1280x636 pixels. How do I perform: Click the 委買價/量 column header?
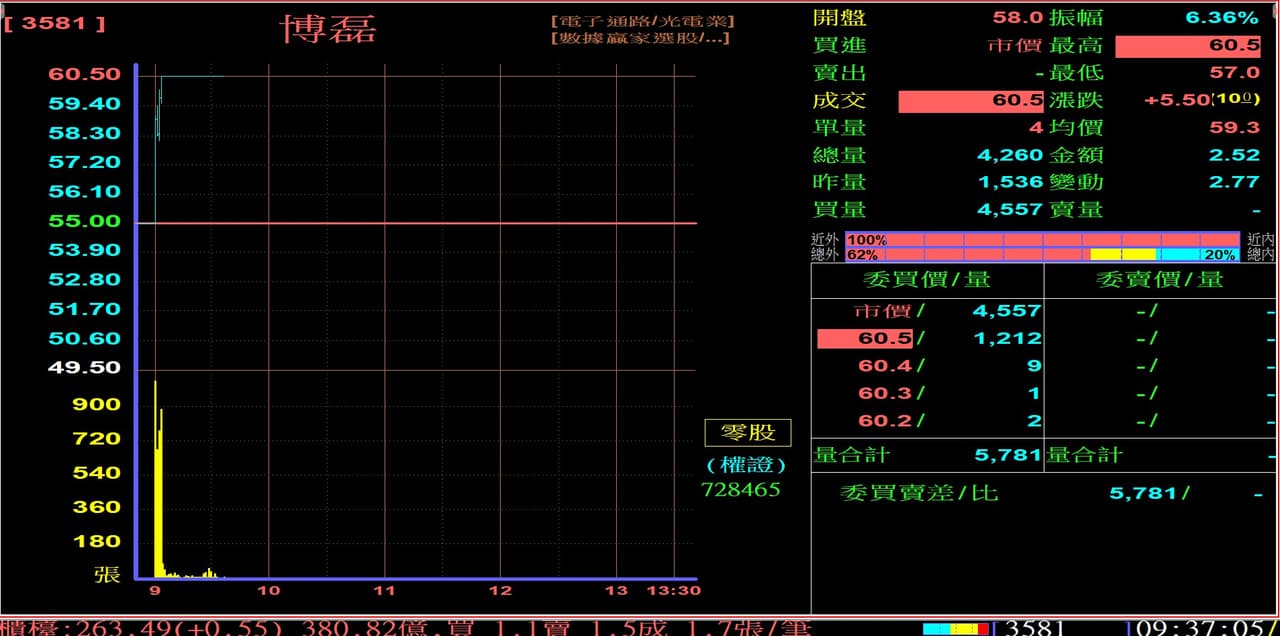point(927,279)
